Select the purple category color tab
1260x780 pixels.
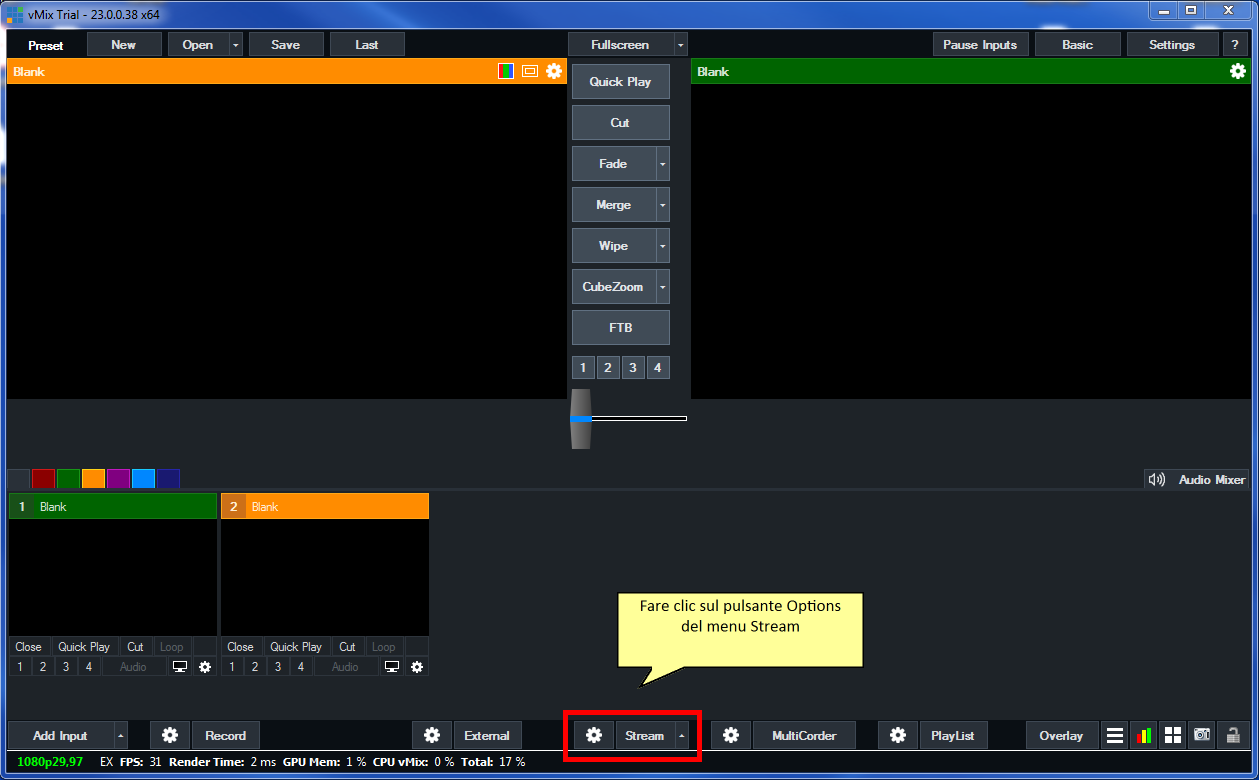click(x=118, y=479)
